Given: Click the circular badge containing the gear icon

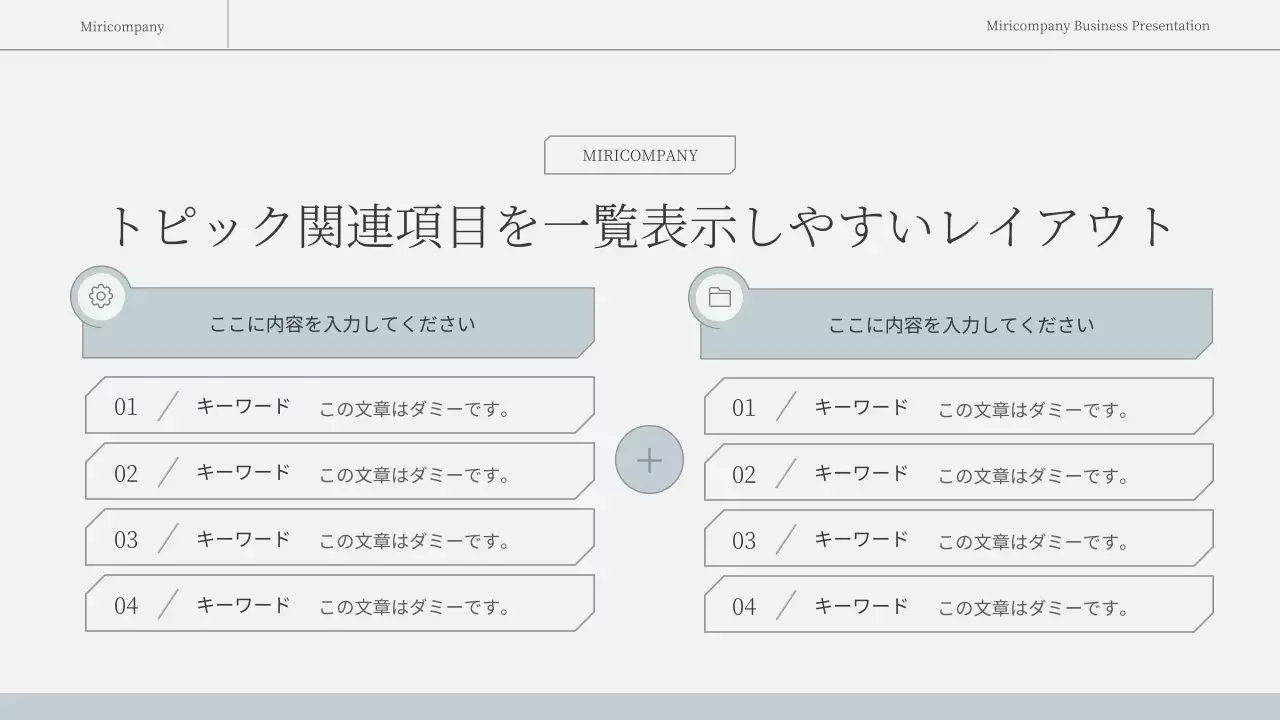Looking at the screenshot, I should [x=99, y=296].
